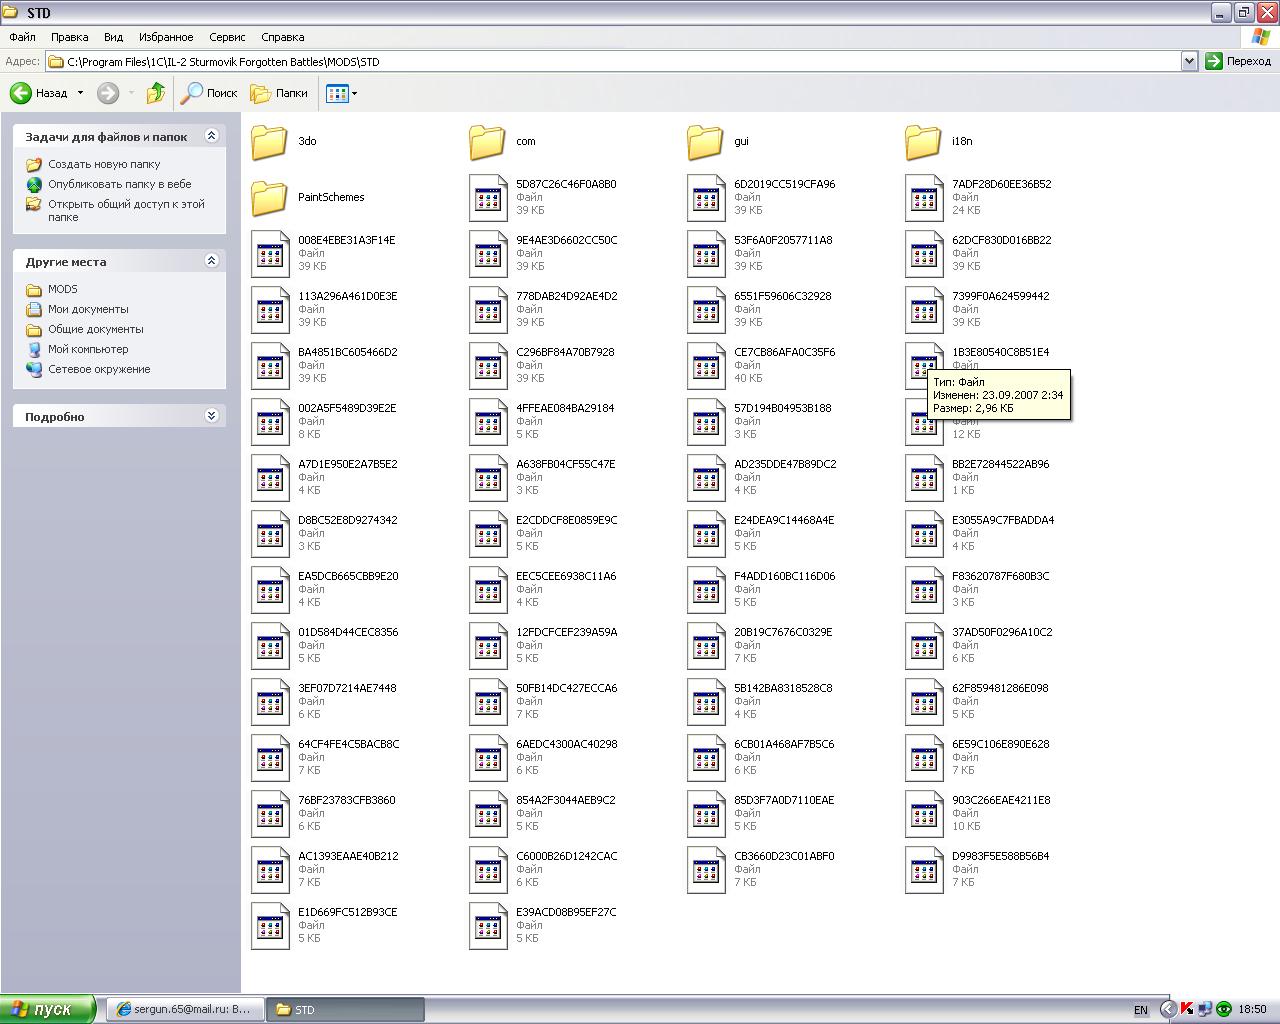This screenshot has height=1024, width=1280.
Task: Open the Справка menu
Action: pyautogui.click(x=282, y=37)
